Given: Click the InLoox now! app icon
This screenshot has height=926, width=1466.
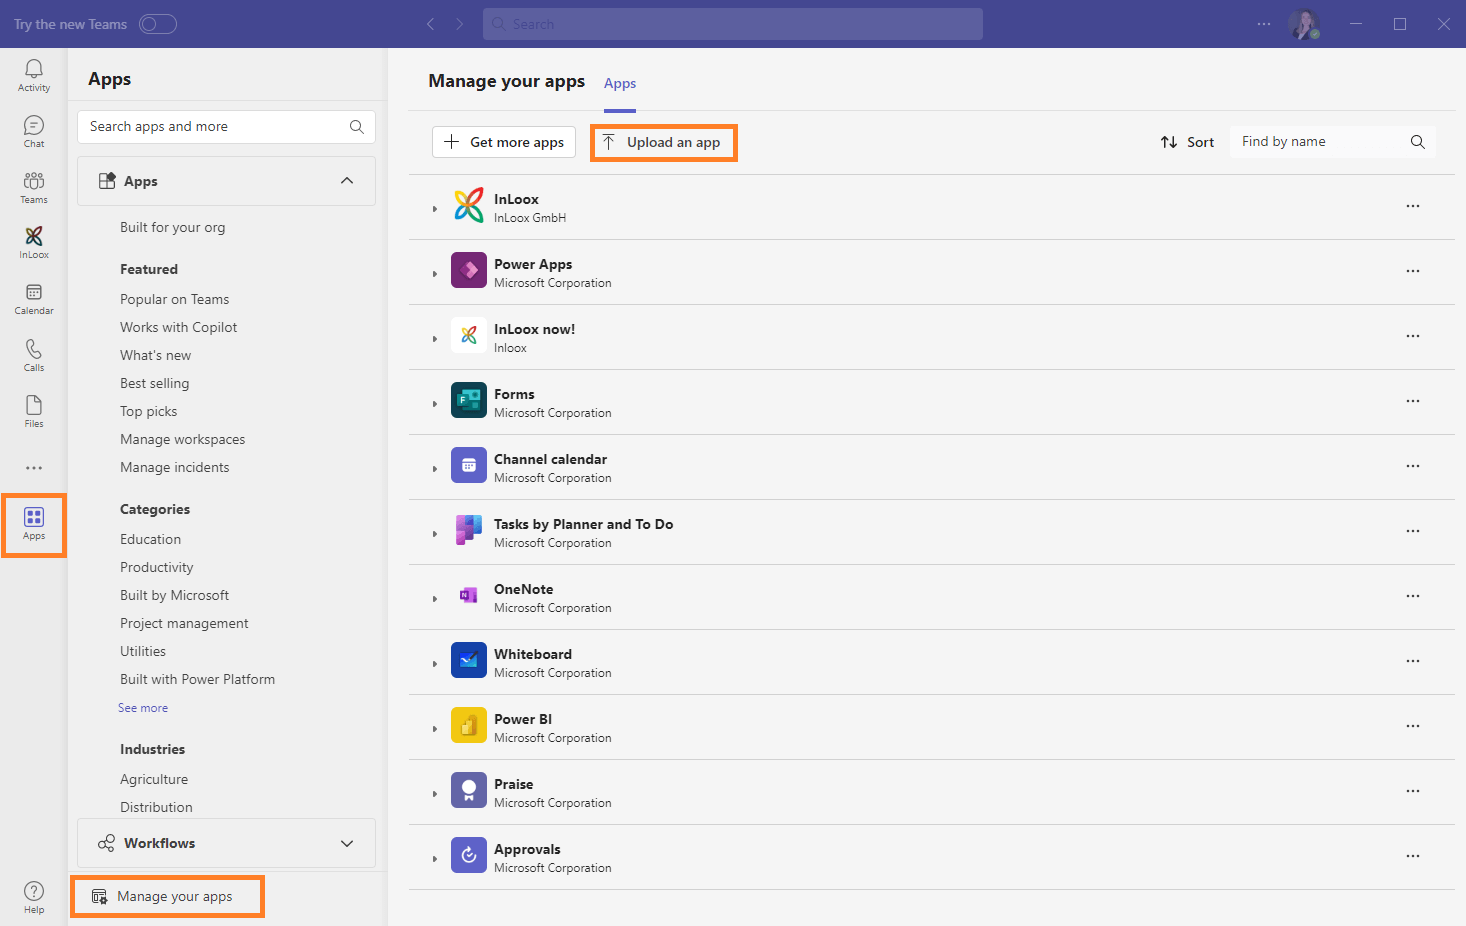Looking at the screenshot, I should [x=469, y=335].
